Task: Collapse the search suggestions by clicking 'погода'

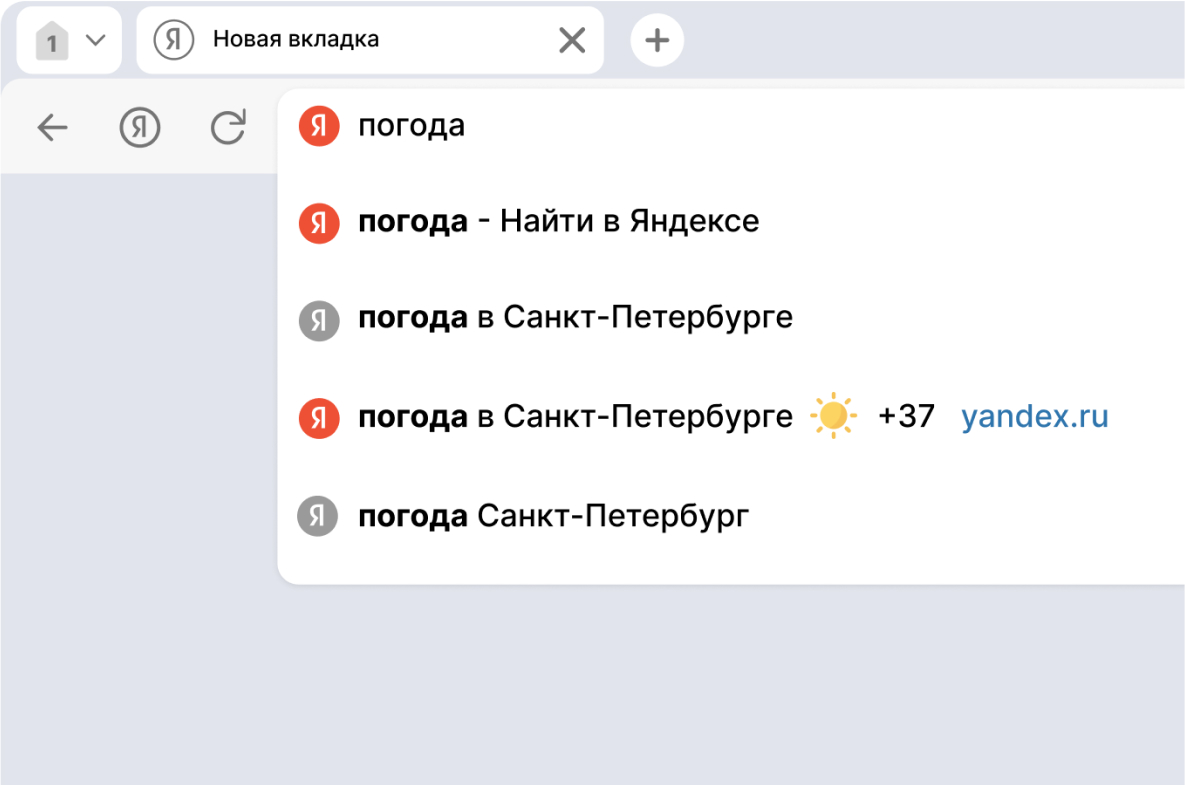Action: [412, 126]
